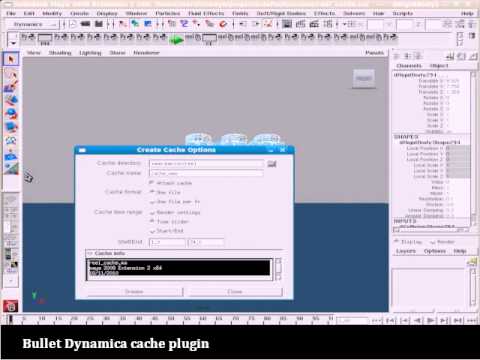This screenshot has height=360, width=480.
Task: Select the One file cache format
Action: click(152, 192)
